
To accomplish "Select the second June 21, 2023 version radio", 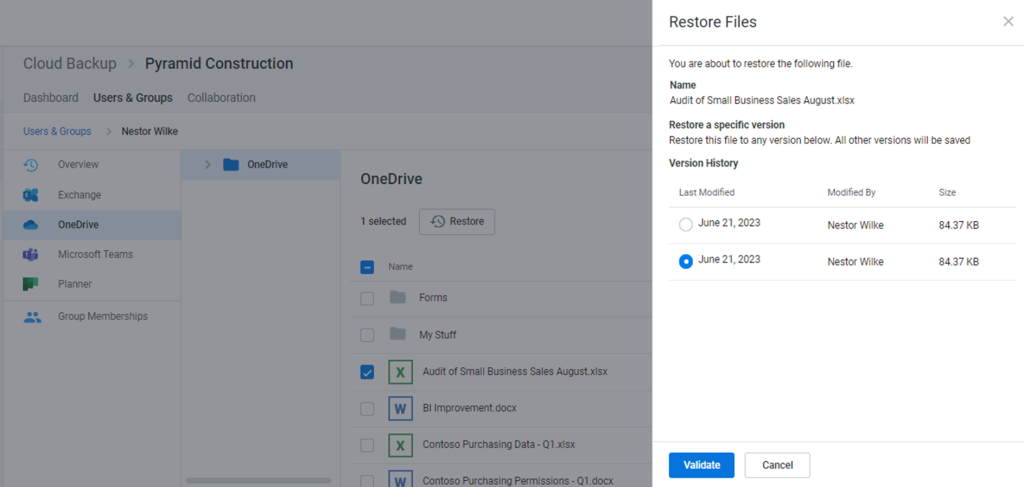I will click(x=686, y=262).
